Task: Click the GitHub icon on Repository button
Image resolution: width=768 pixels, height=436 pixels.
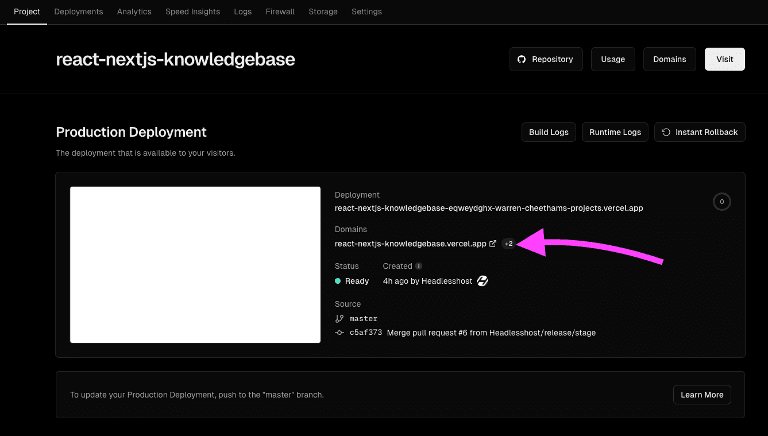Action: click(521, 59)
